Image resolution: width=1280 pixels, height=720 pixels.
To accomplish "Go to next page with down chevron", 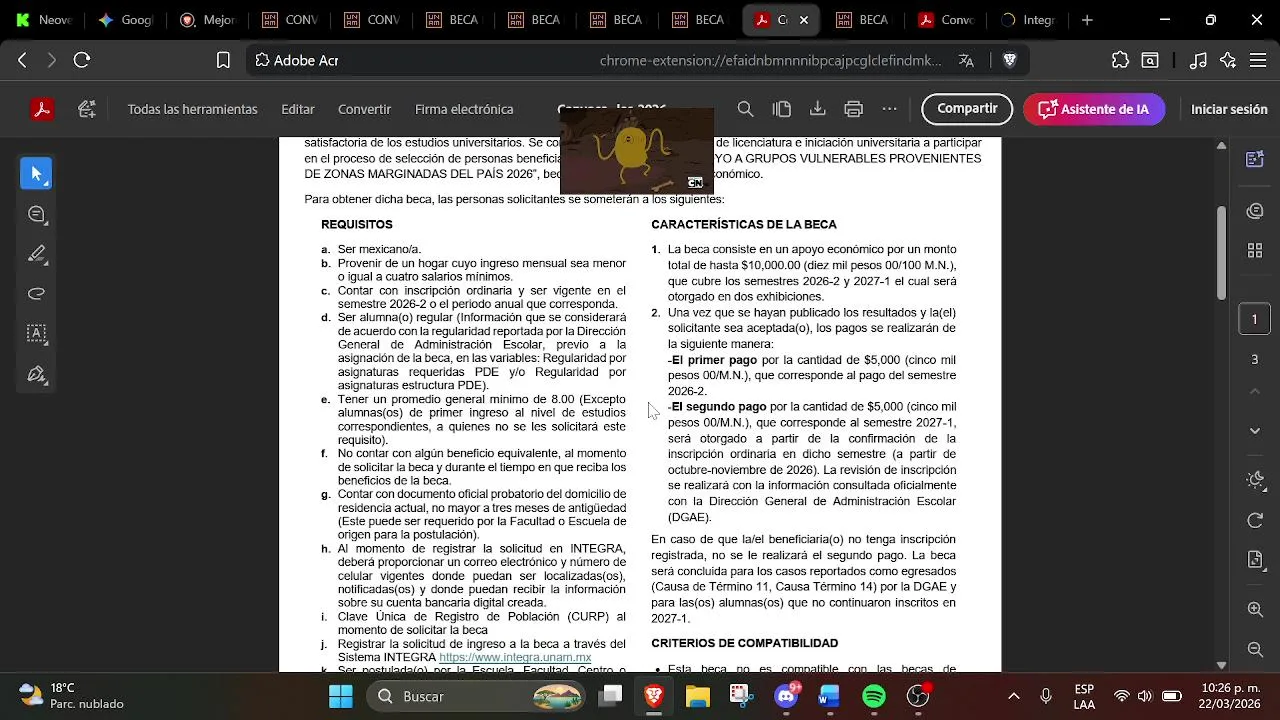I will coord(1255,431).
